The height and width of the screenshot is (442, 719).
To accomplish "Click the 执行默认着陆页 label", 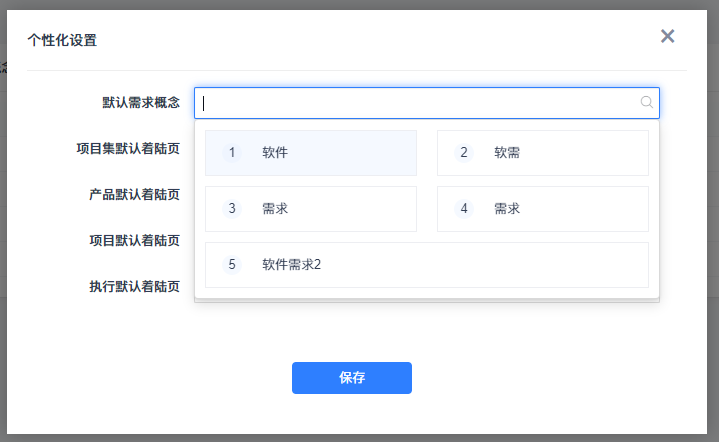I will tap(134, 287).
